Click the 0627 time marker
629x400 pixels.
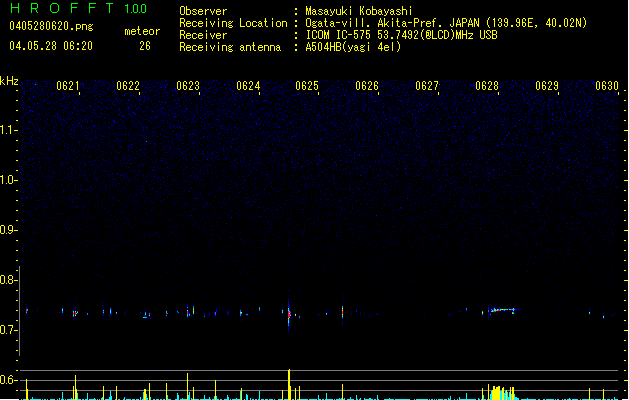(427, 86)
